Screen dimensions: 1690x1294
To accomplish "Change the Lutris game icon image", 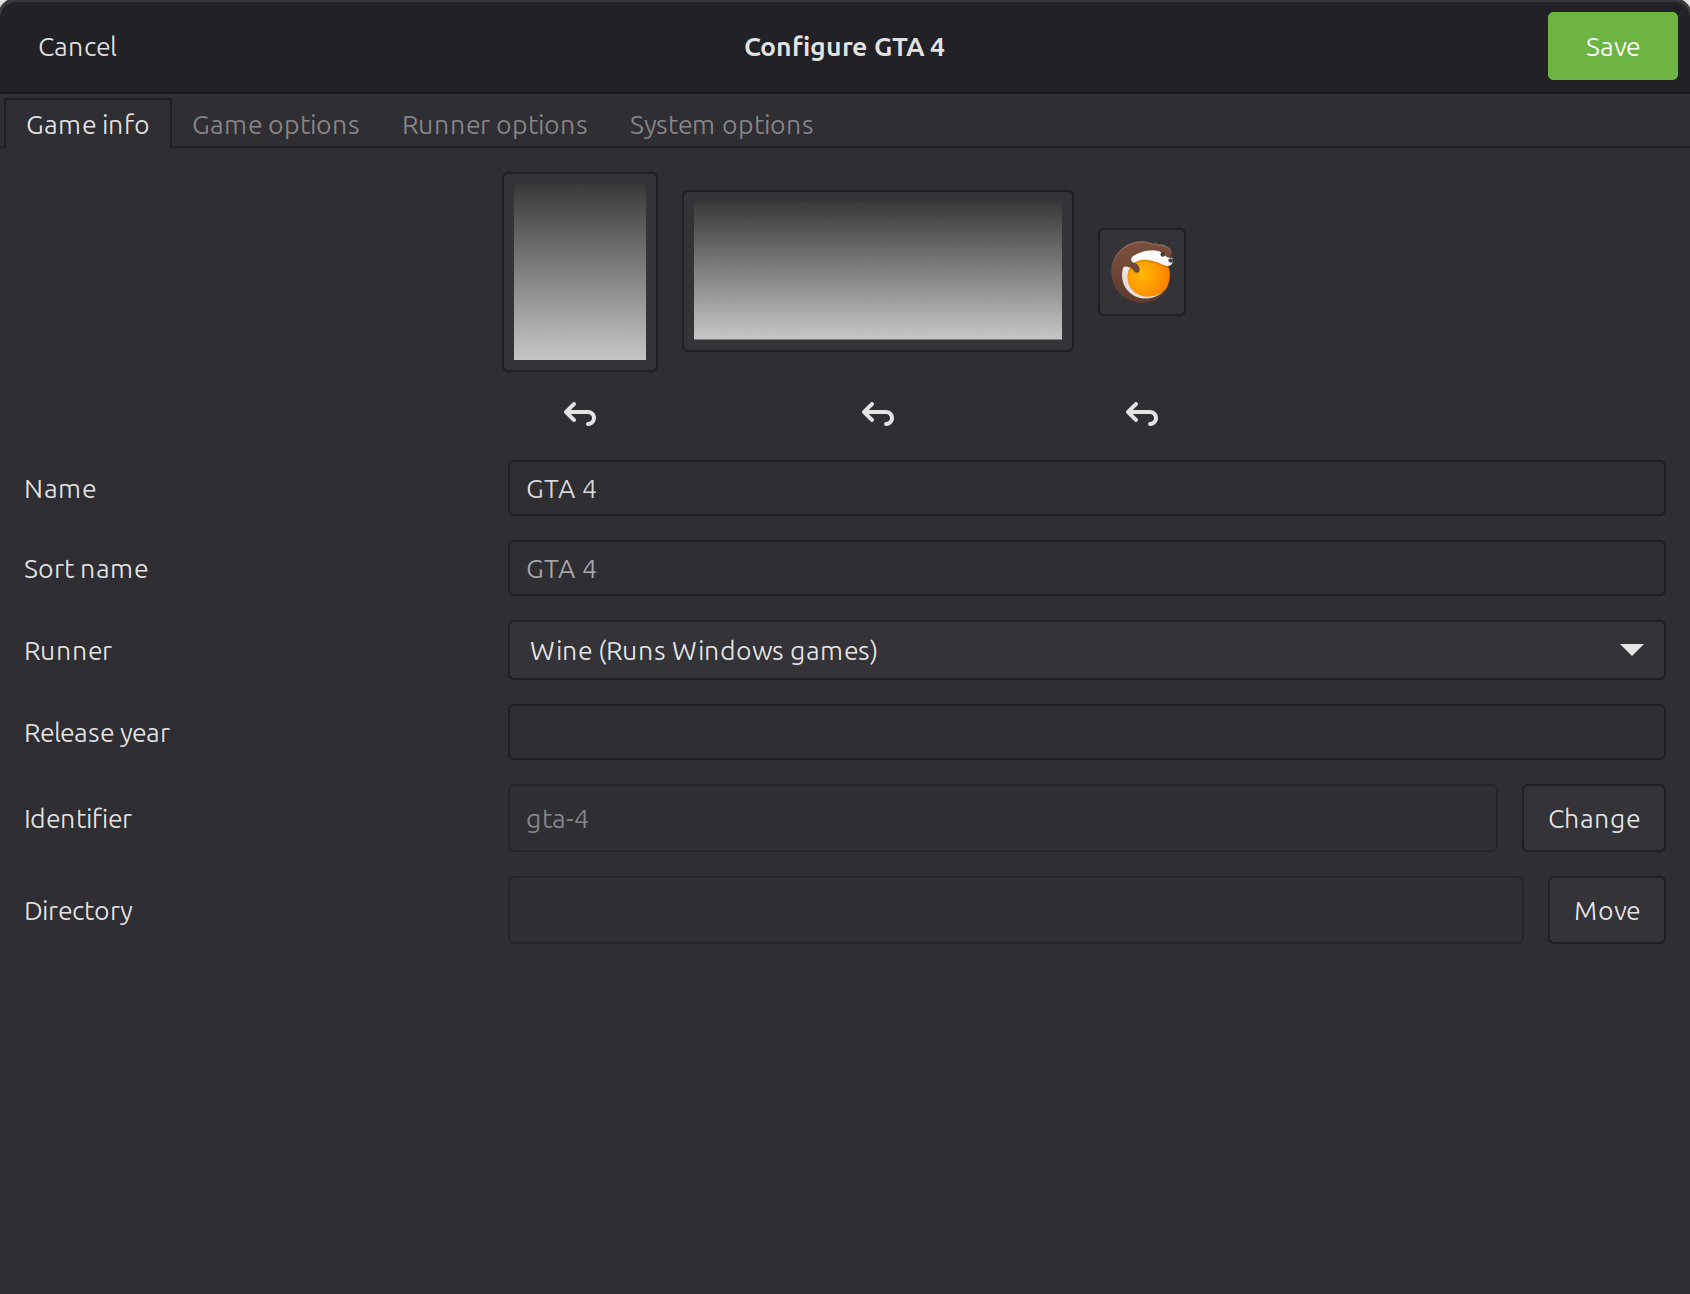I will coord(1142,272).
